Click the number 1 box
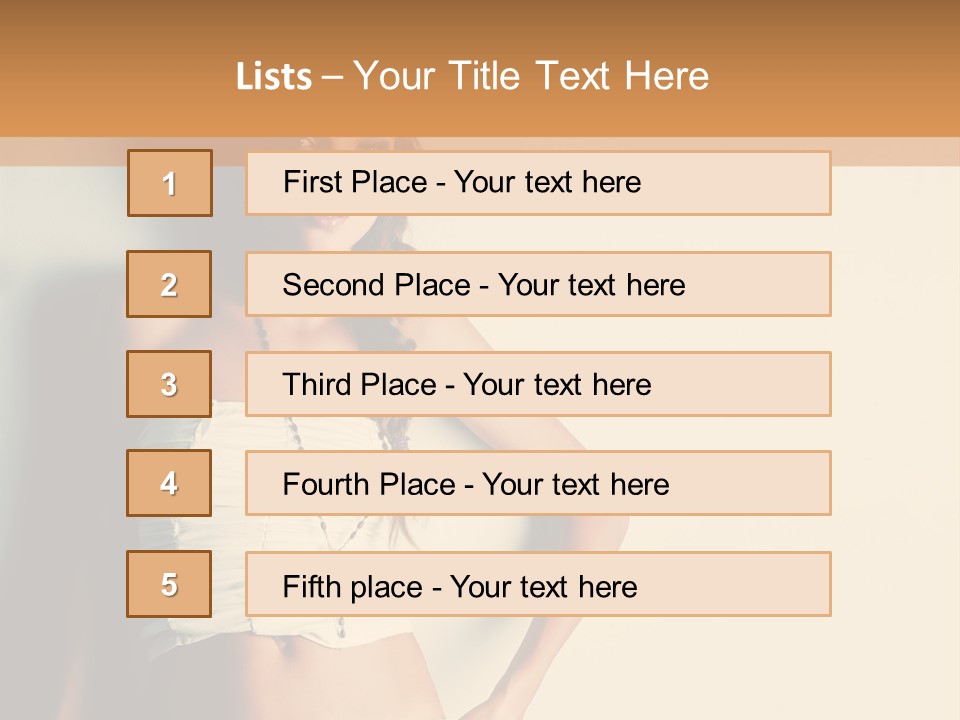 [x=170, y=183]
